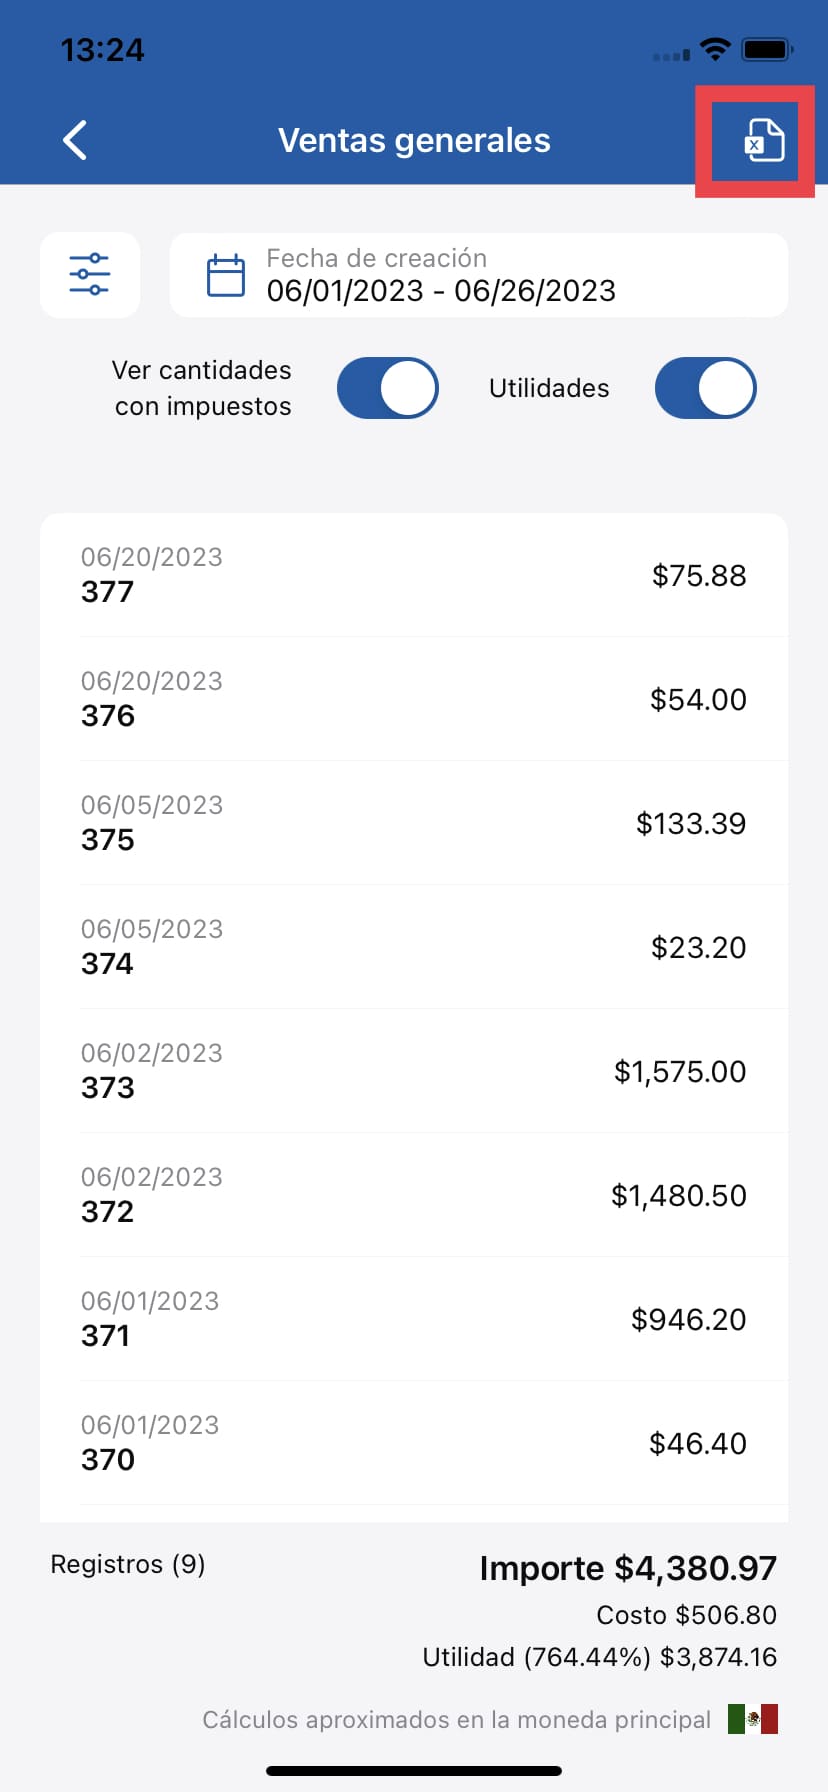This screenshot has width=828, height=1792.
Task: Tap the Importe $4,380.97 total
Action: tap(628, 1568)
